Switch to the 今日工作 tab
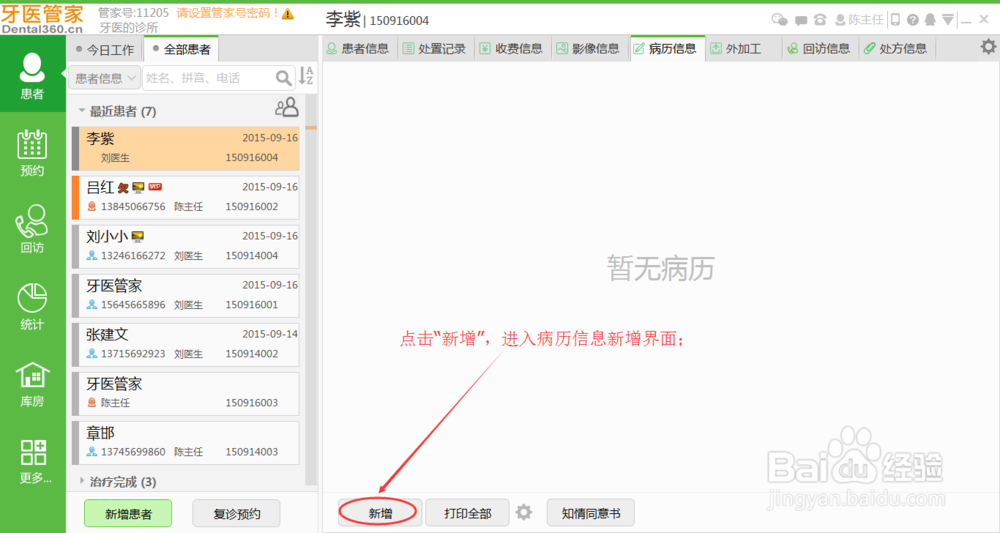Screen dimensions: 1000x533 105,49
